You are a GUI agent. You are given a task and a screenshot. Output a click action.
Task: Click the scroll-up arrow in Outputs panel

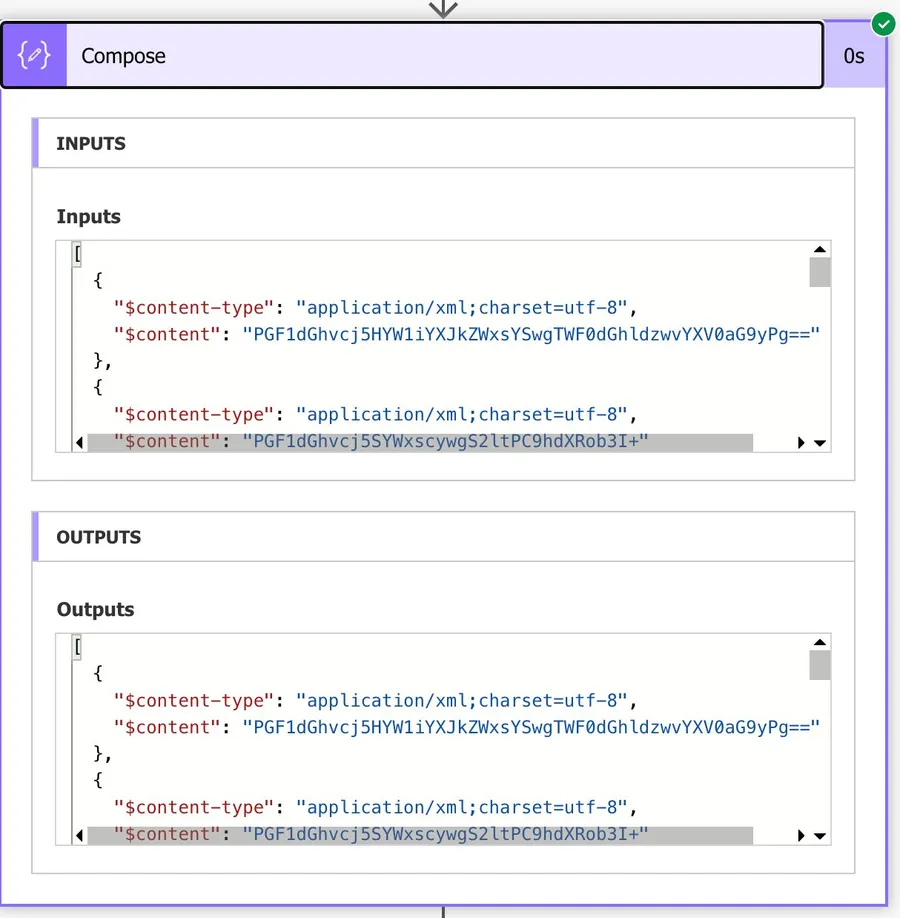click(819, 641)
